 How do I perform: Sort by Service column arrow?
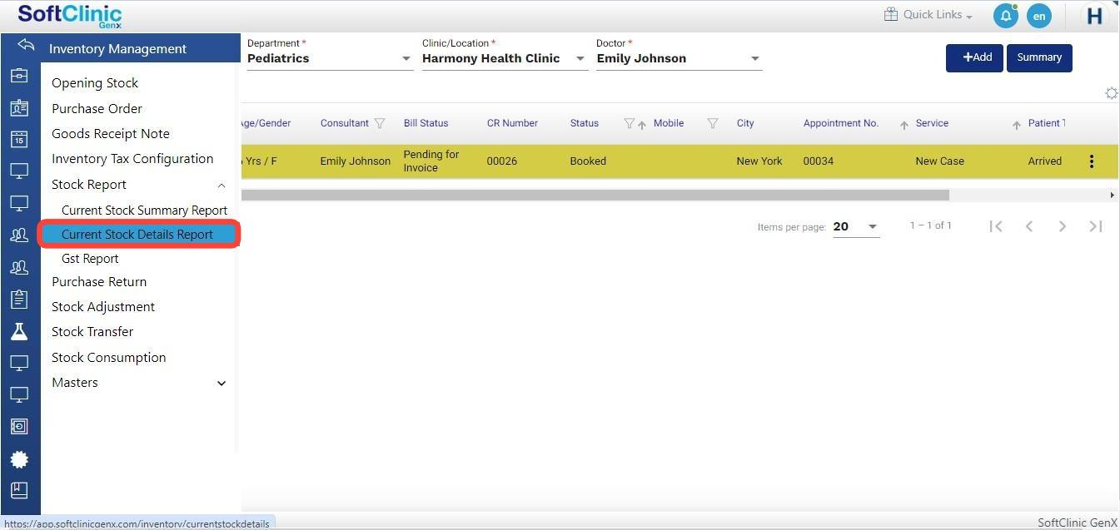click(x=1016, y=125)
